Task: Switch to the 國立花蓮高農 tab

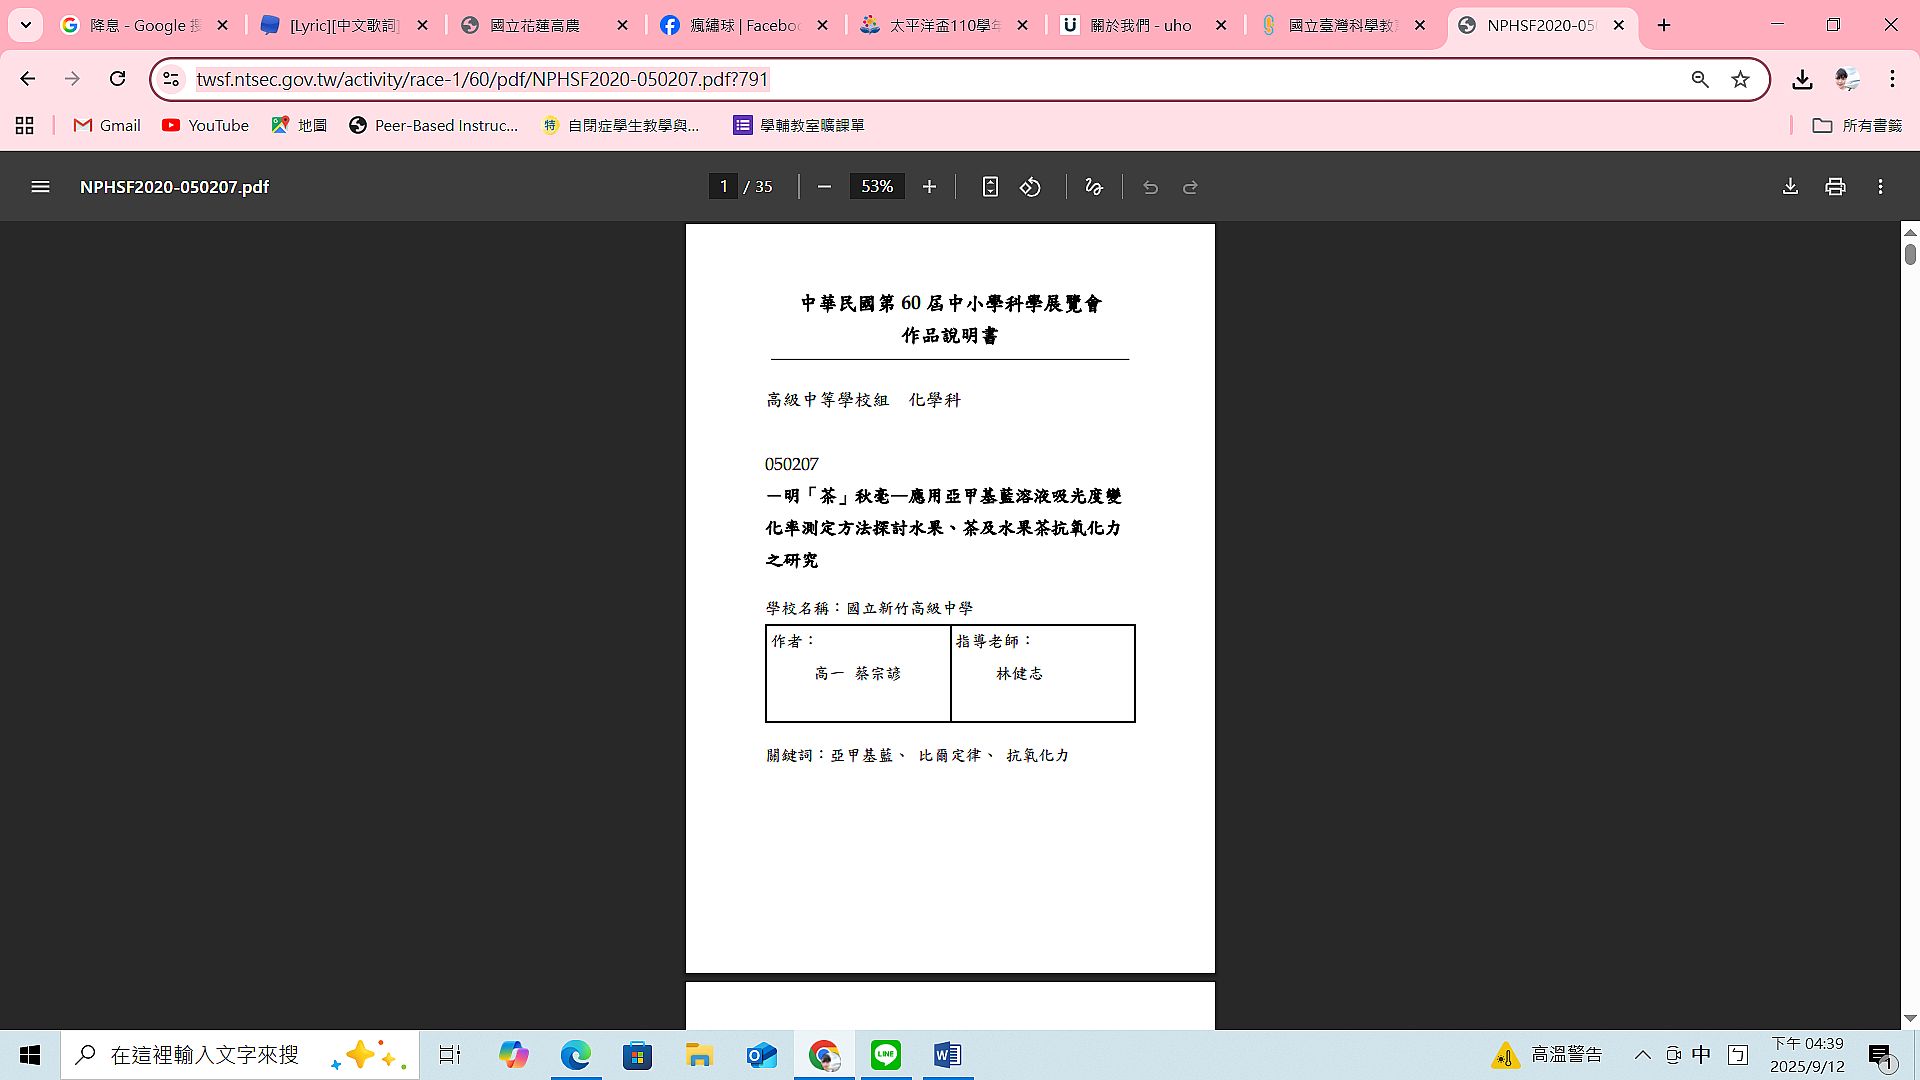Action: click(x=535, y=25)
